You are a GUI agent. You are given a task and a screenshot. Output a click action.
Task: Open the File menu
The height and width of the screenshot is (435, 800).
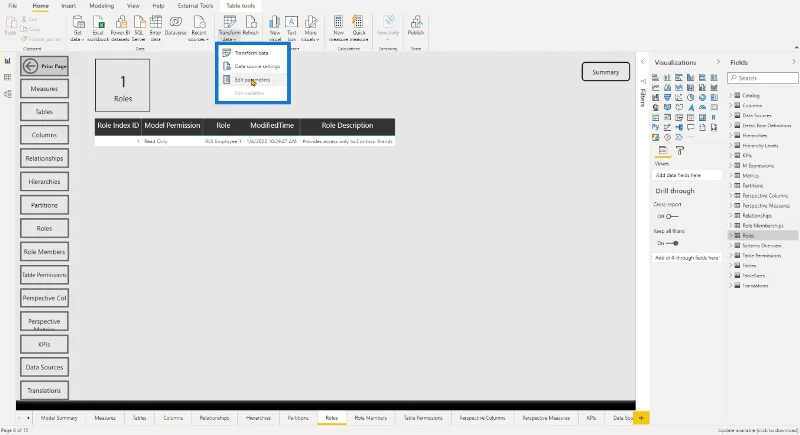point(13,6)
